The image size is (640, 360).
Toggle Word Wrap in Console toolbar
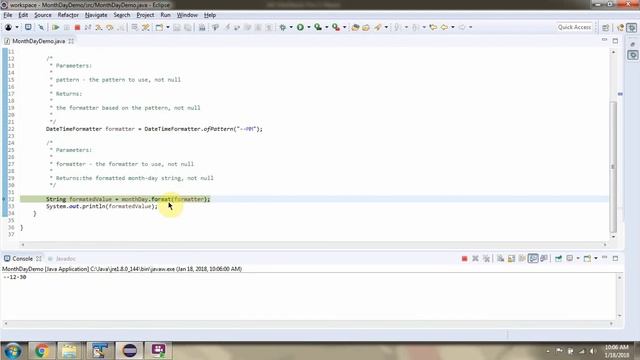[522, 258]
